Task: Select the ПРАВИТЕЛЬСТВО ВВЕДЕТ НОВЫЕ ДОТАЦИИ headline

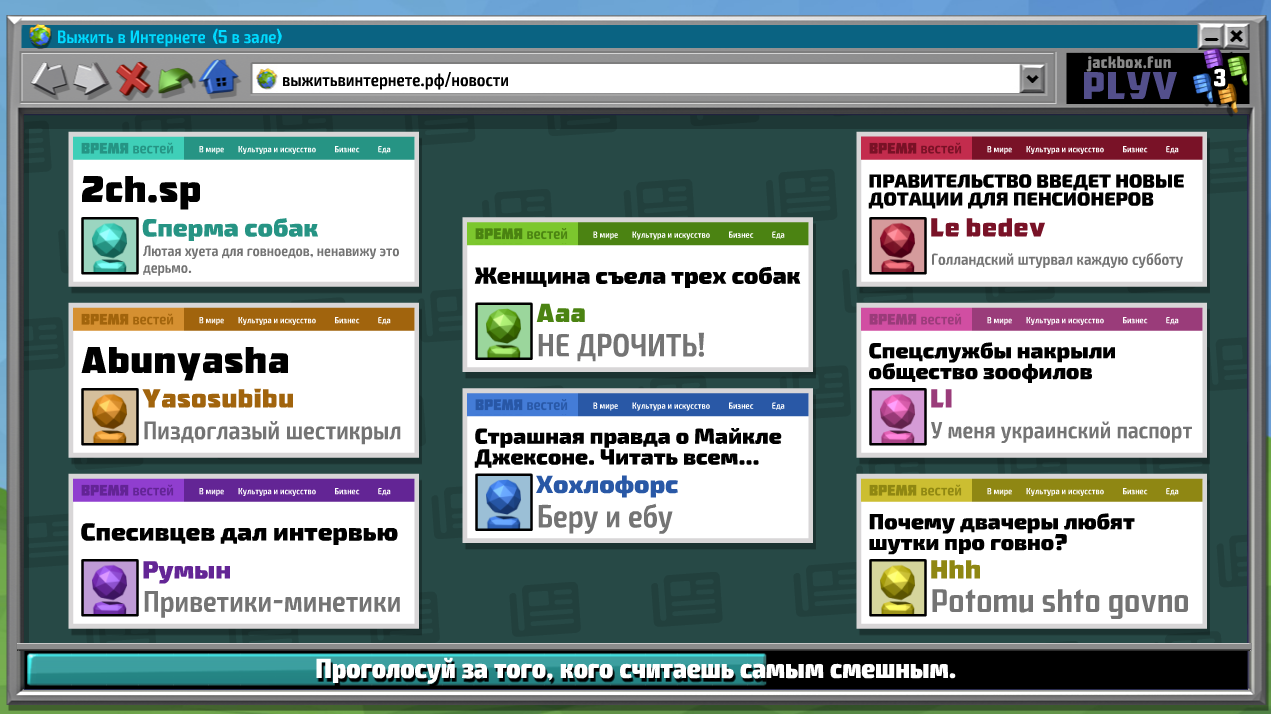Action: coord(1026,190)
